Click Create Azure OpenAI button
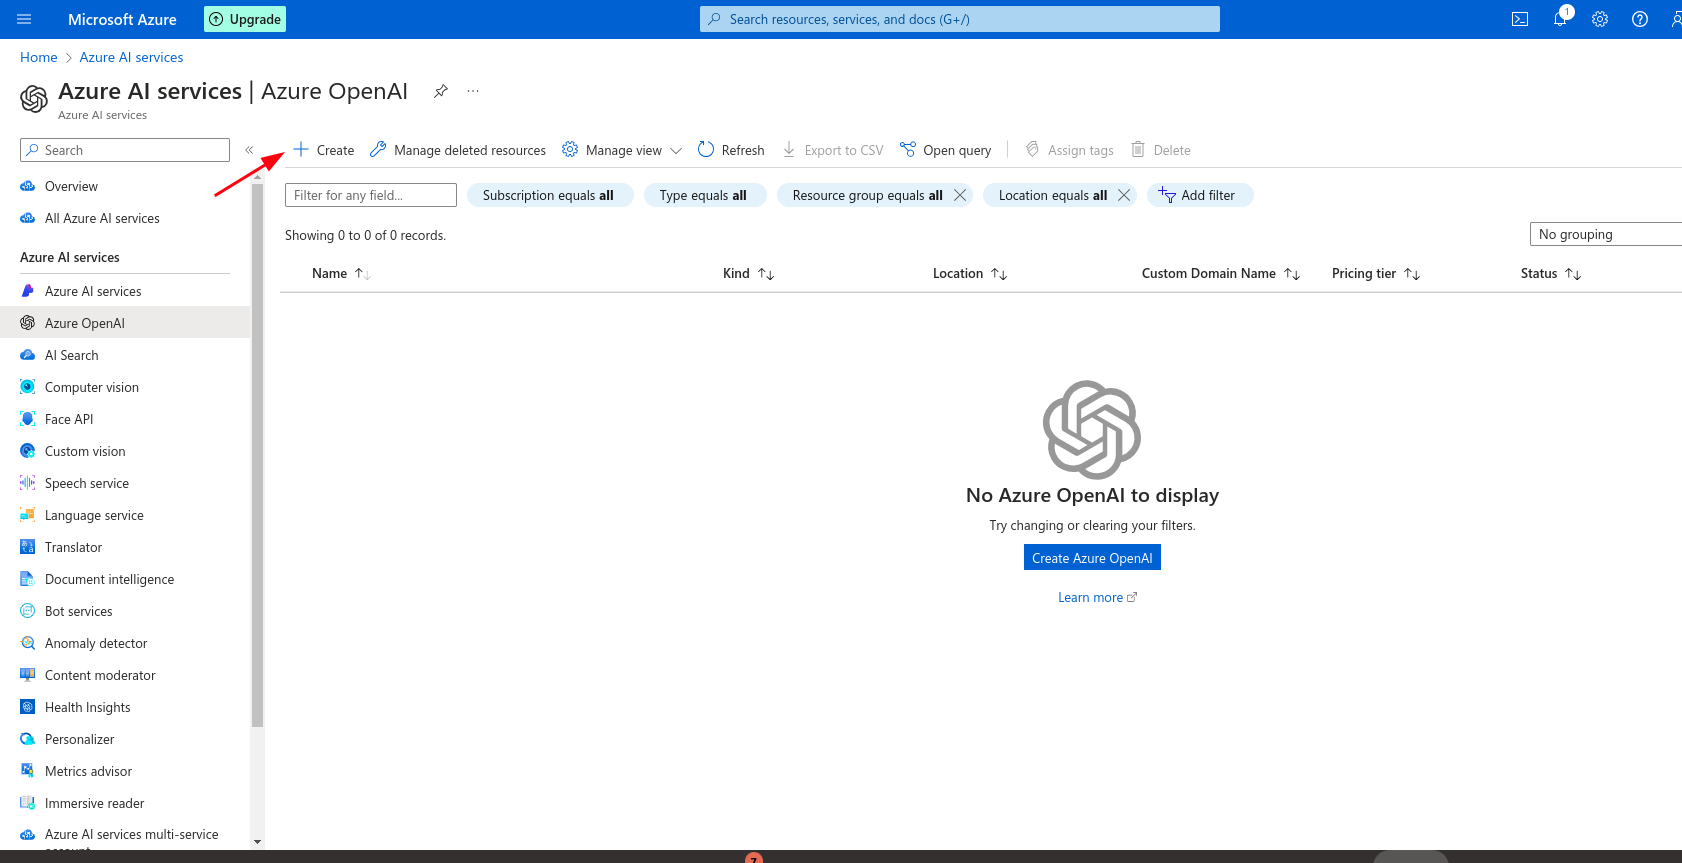This screenshot has width=1682, height=863. click(x=1092, y=558)
